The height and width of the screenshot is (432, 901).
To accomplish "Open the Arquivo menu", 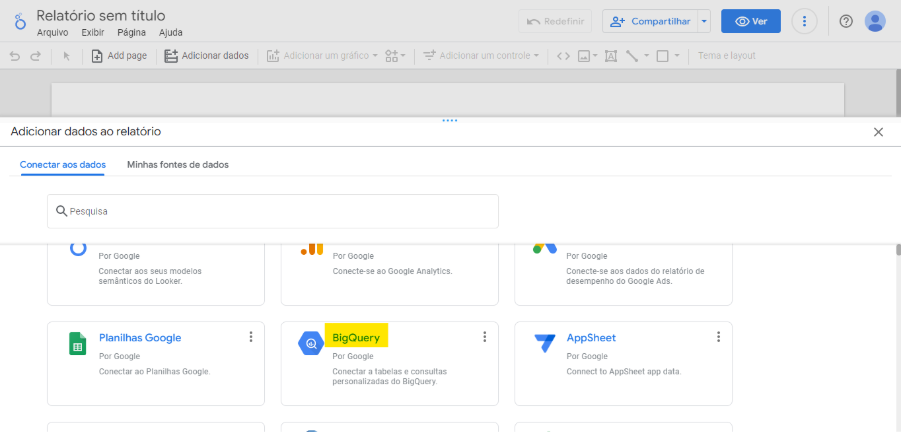I will pyautogui.click(x=53, y=33).
